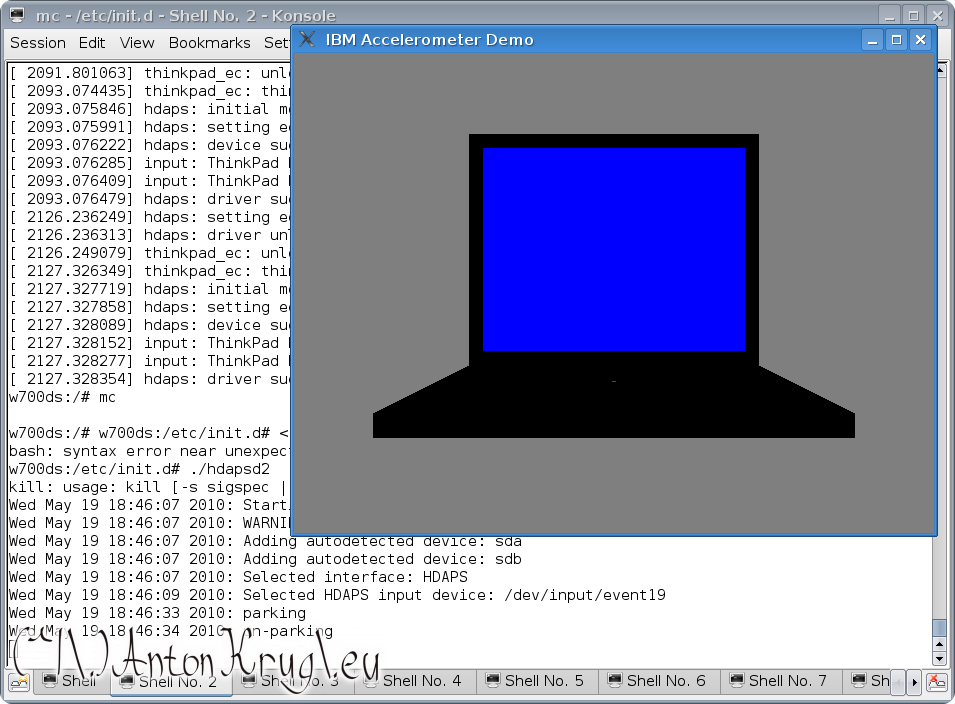The image size is (955, 704).
Task: Click the X11 icon of Accelerometer Demo window
Action: click(308, 39)
